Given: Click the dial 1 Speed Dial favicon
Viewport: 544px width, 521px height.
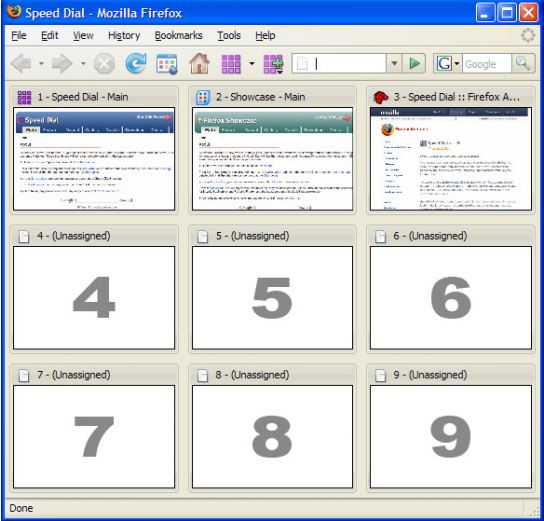Looking at the screenshot, I should (24, 97).
